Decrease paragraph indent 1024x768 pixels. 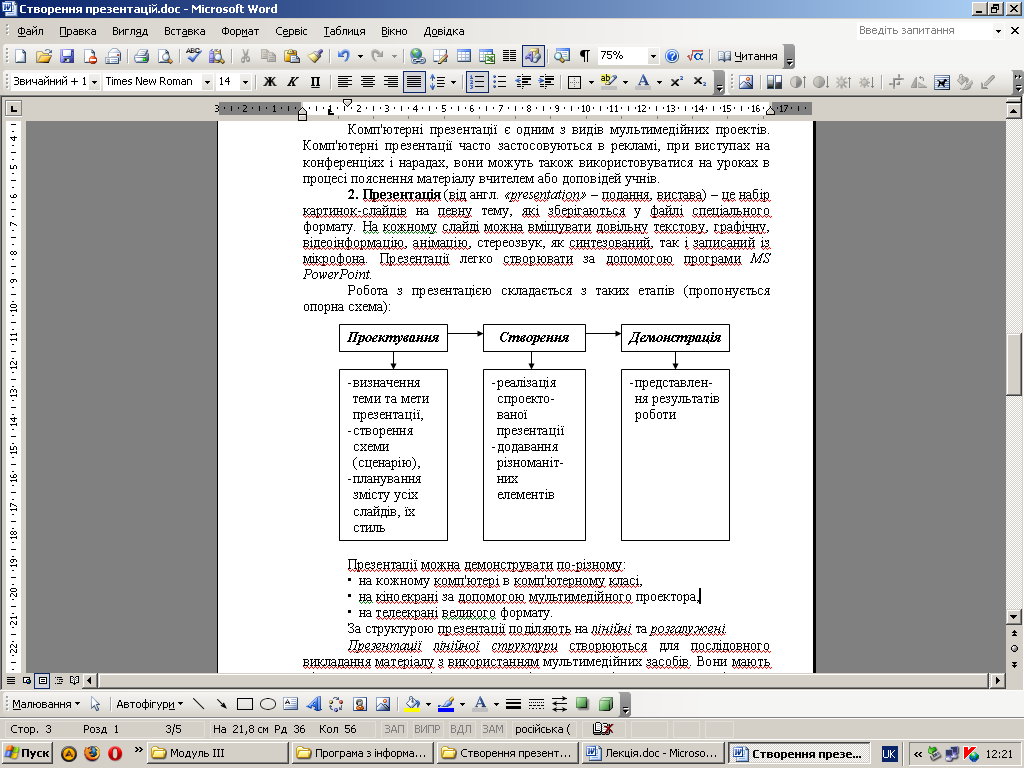coord(523,82)
